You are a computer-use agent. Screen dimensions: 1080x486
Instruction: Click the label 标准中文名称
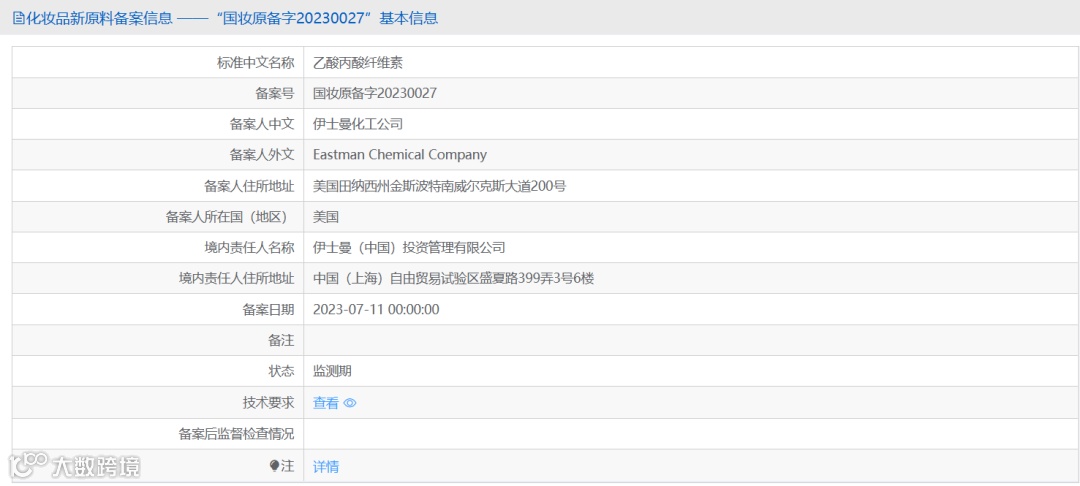256,63
